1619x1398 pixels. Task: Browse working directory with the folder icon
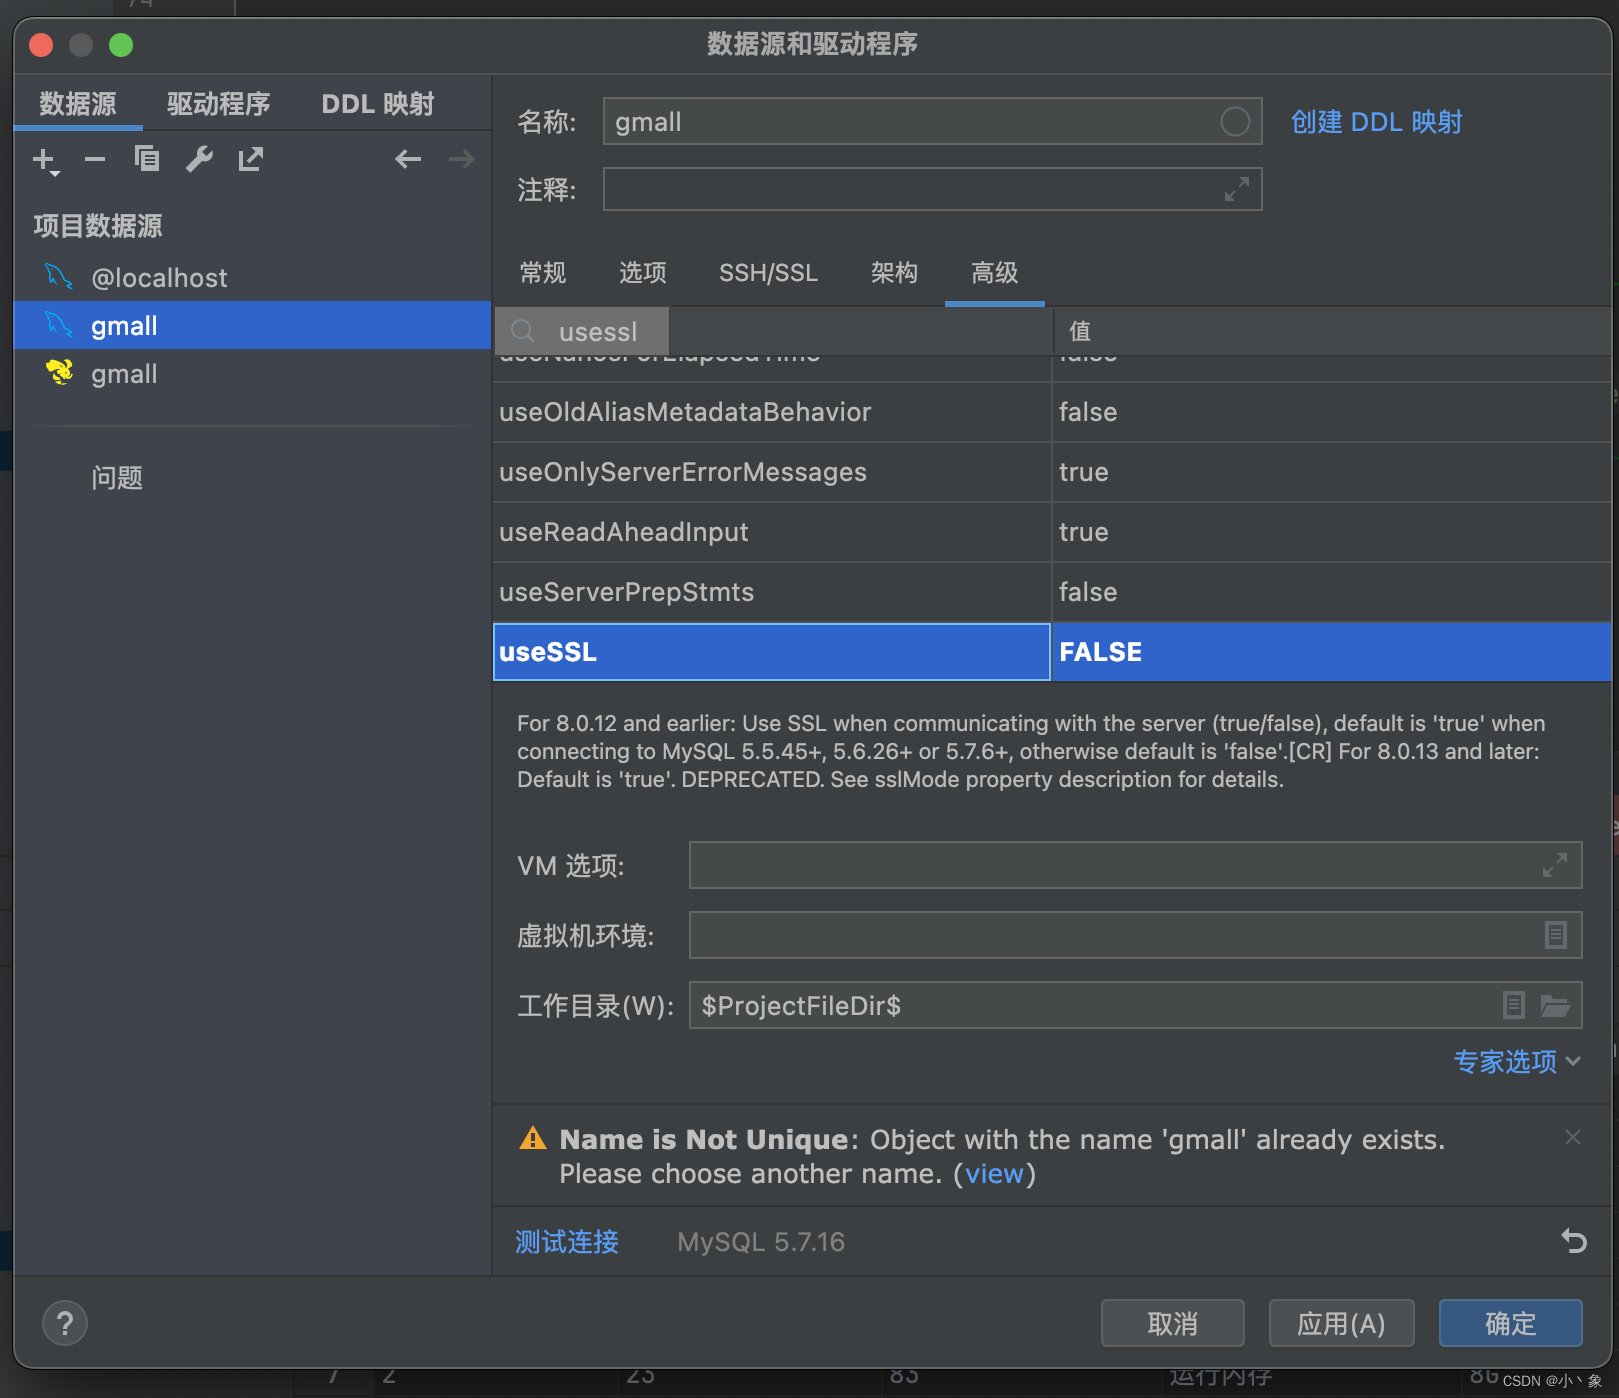1556,1005
